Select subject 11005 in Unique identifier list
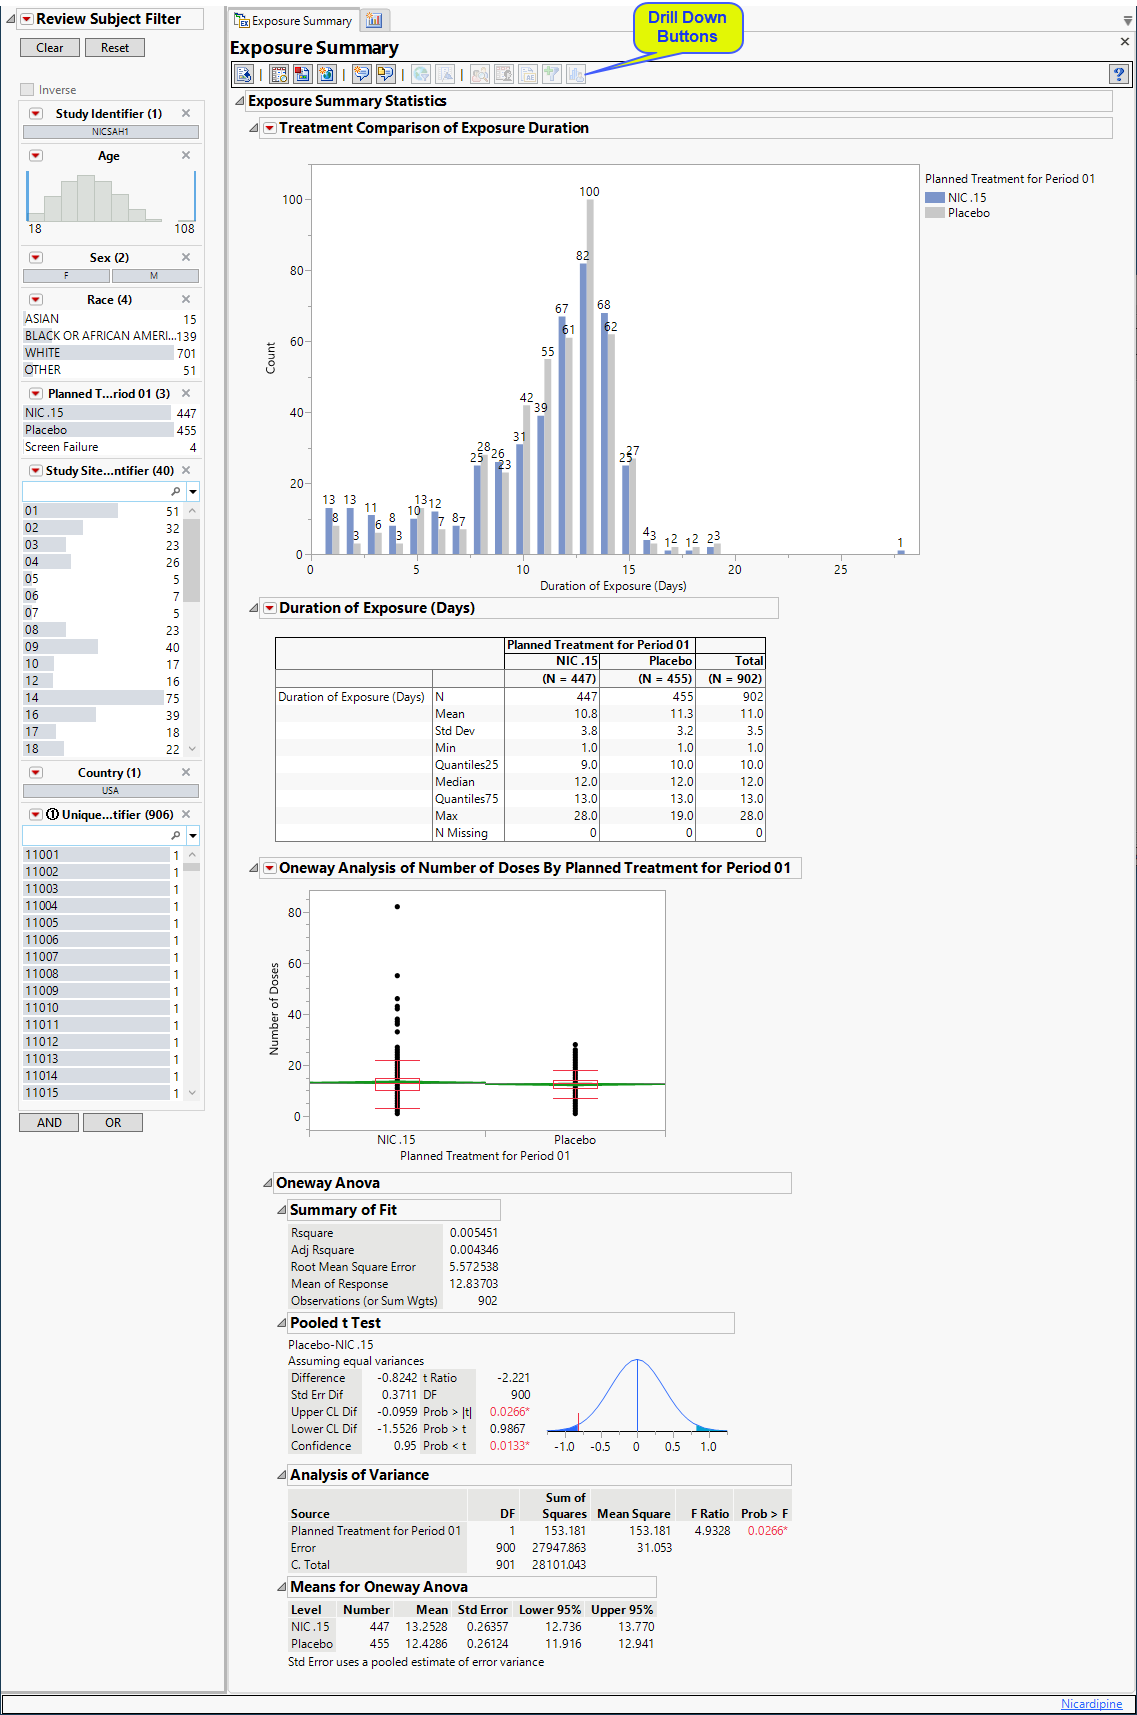The image size is (1137, 1715). coord(95,923)
